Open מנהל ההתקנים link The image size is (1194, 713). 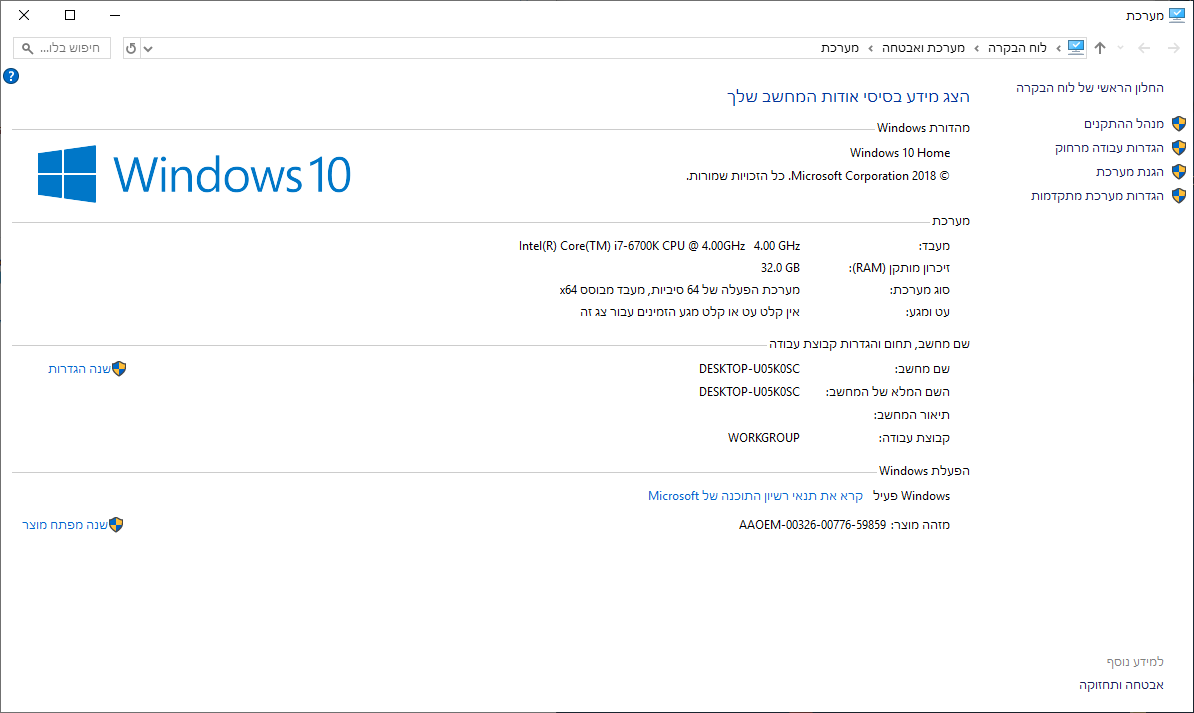point(1124,123)
